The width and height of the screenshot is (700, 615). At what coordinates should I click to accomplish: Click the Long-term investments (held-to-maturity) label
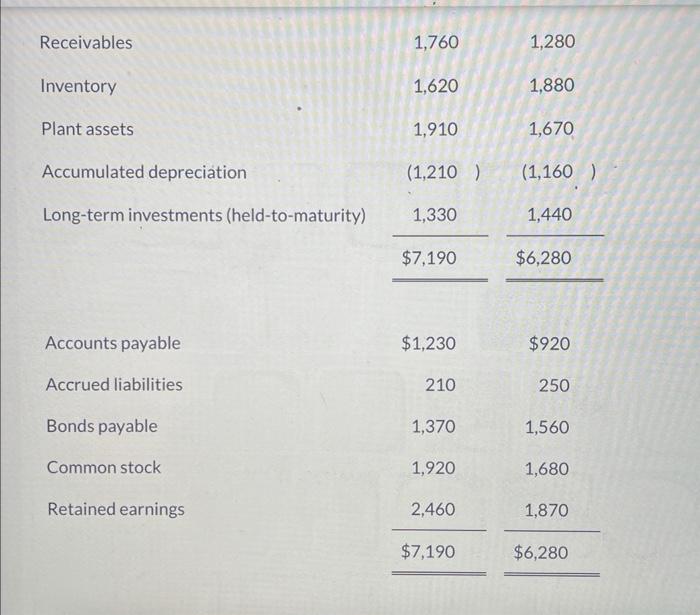tap(203, 215)
